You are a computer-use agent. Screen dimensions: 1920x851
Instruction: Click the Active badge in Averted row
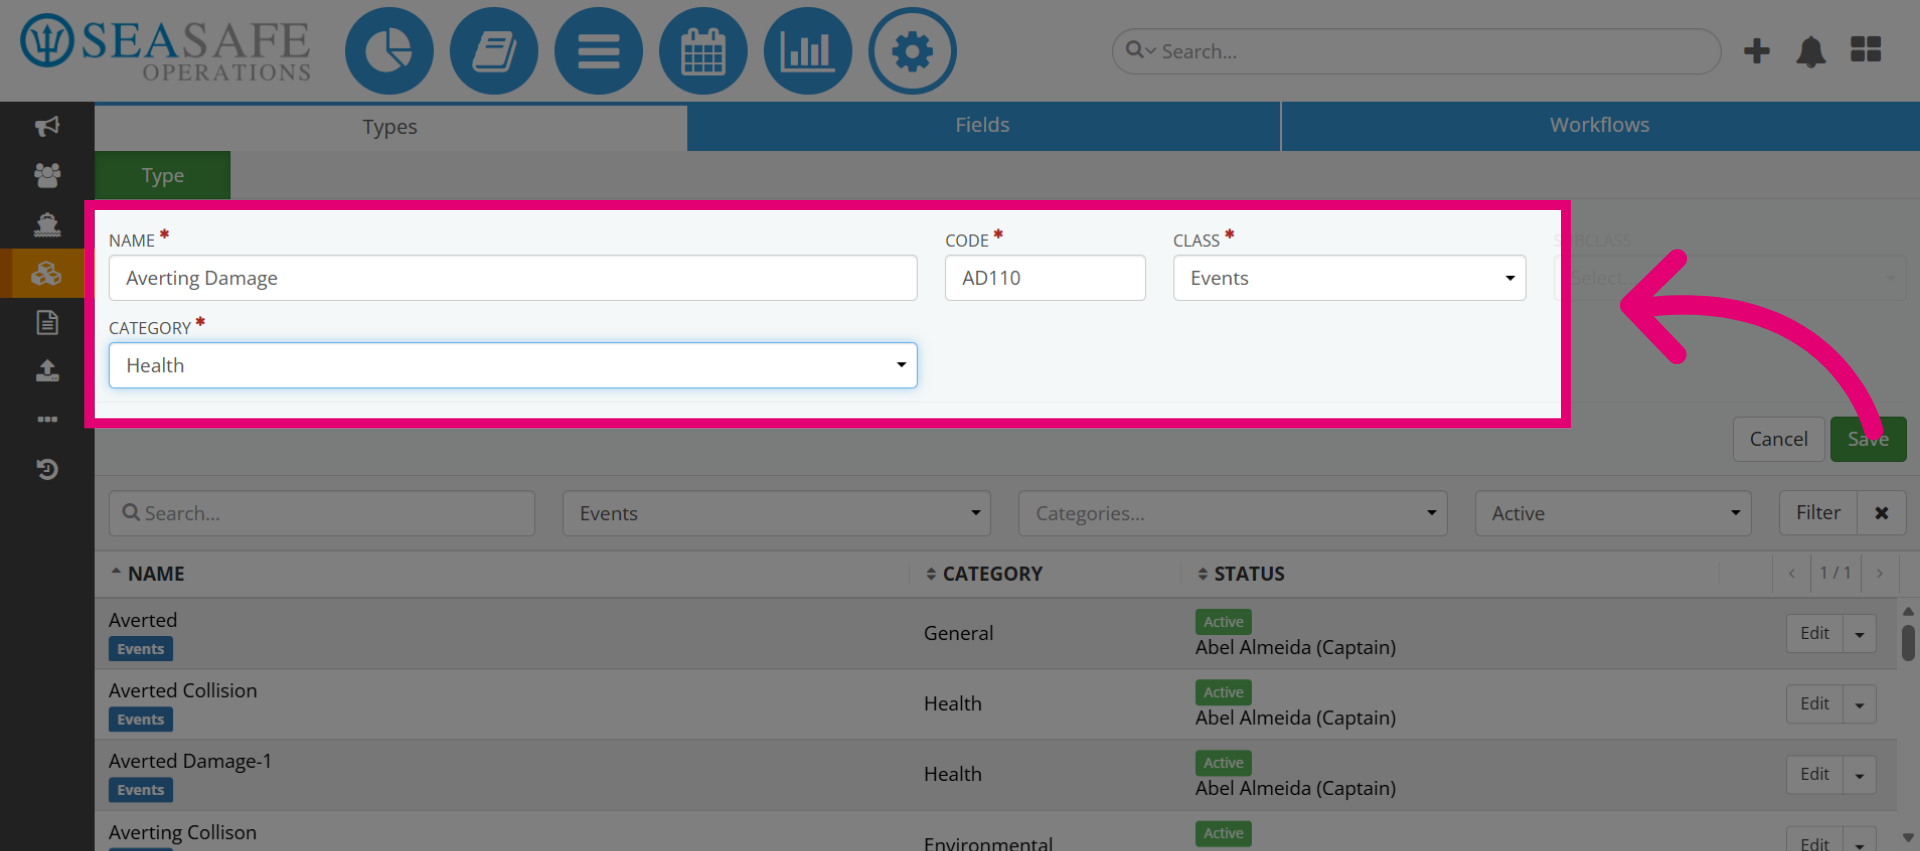pyautogui.click(x=1223, y=622)
